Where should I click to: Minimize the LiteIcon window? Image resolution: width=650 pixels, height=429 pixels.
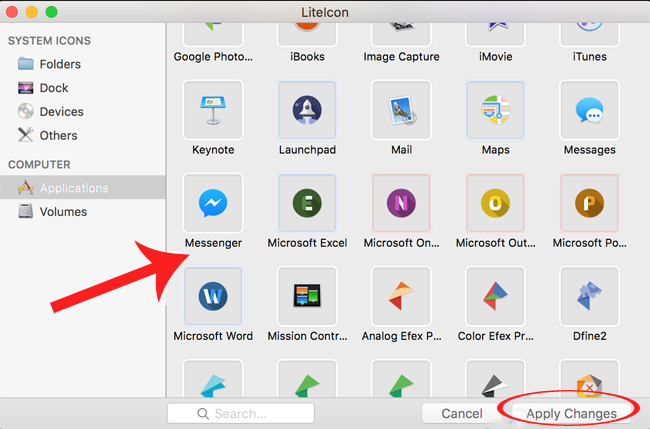click(32, 12)
